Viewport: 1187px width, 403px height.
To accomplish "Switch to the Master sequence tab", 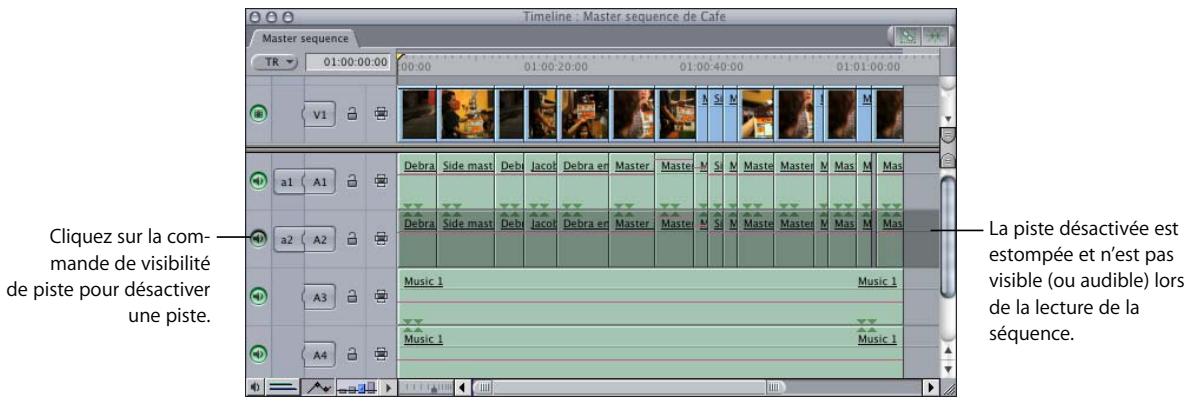I will [x=305, y=38].
